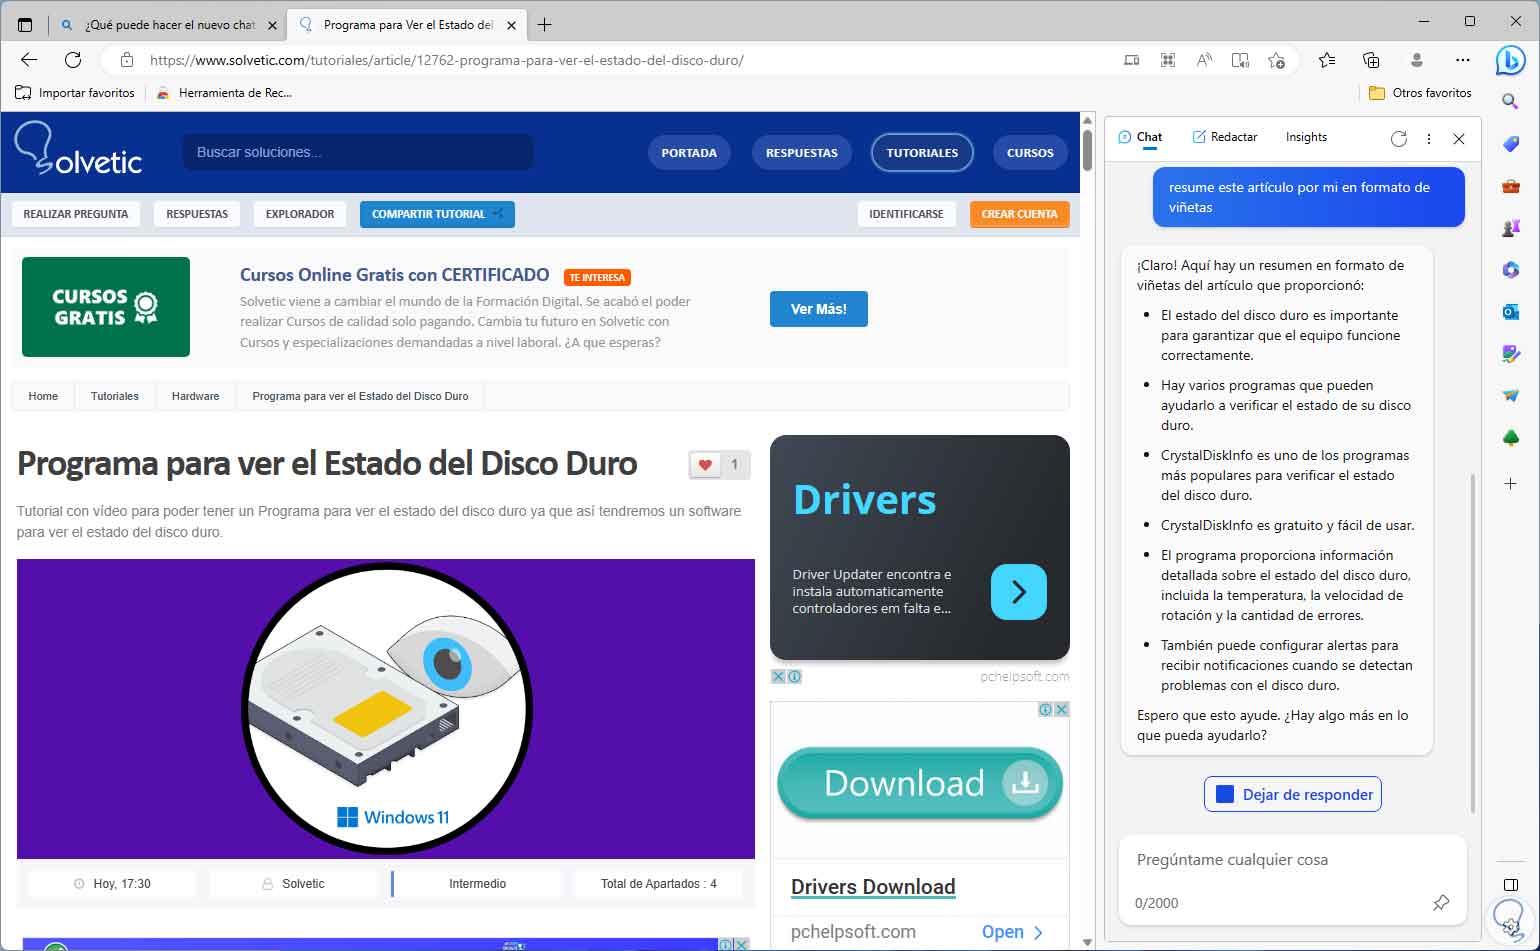Screen dimensions: 1540x951
Task: Click the browser address bar URL
Action: (446, 60)
